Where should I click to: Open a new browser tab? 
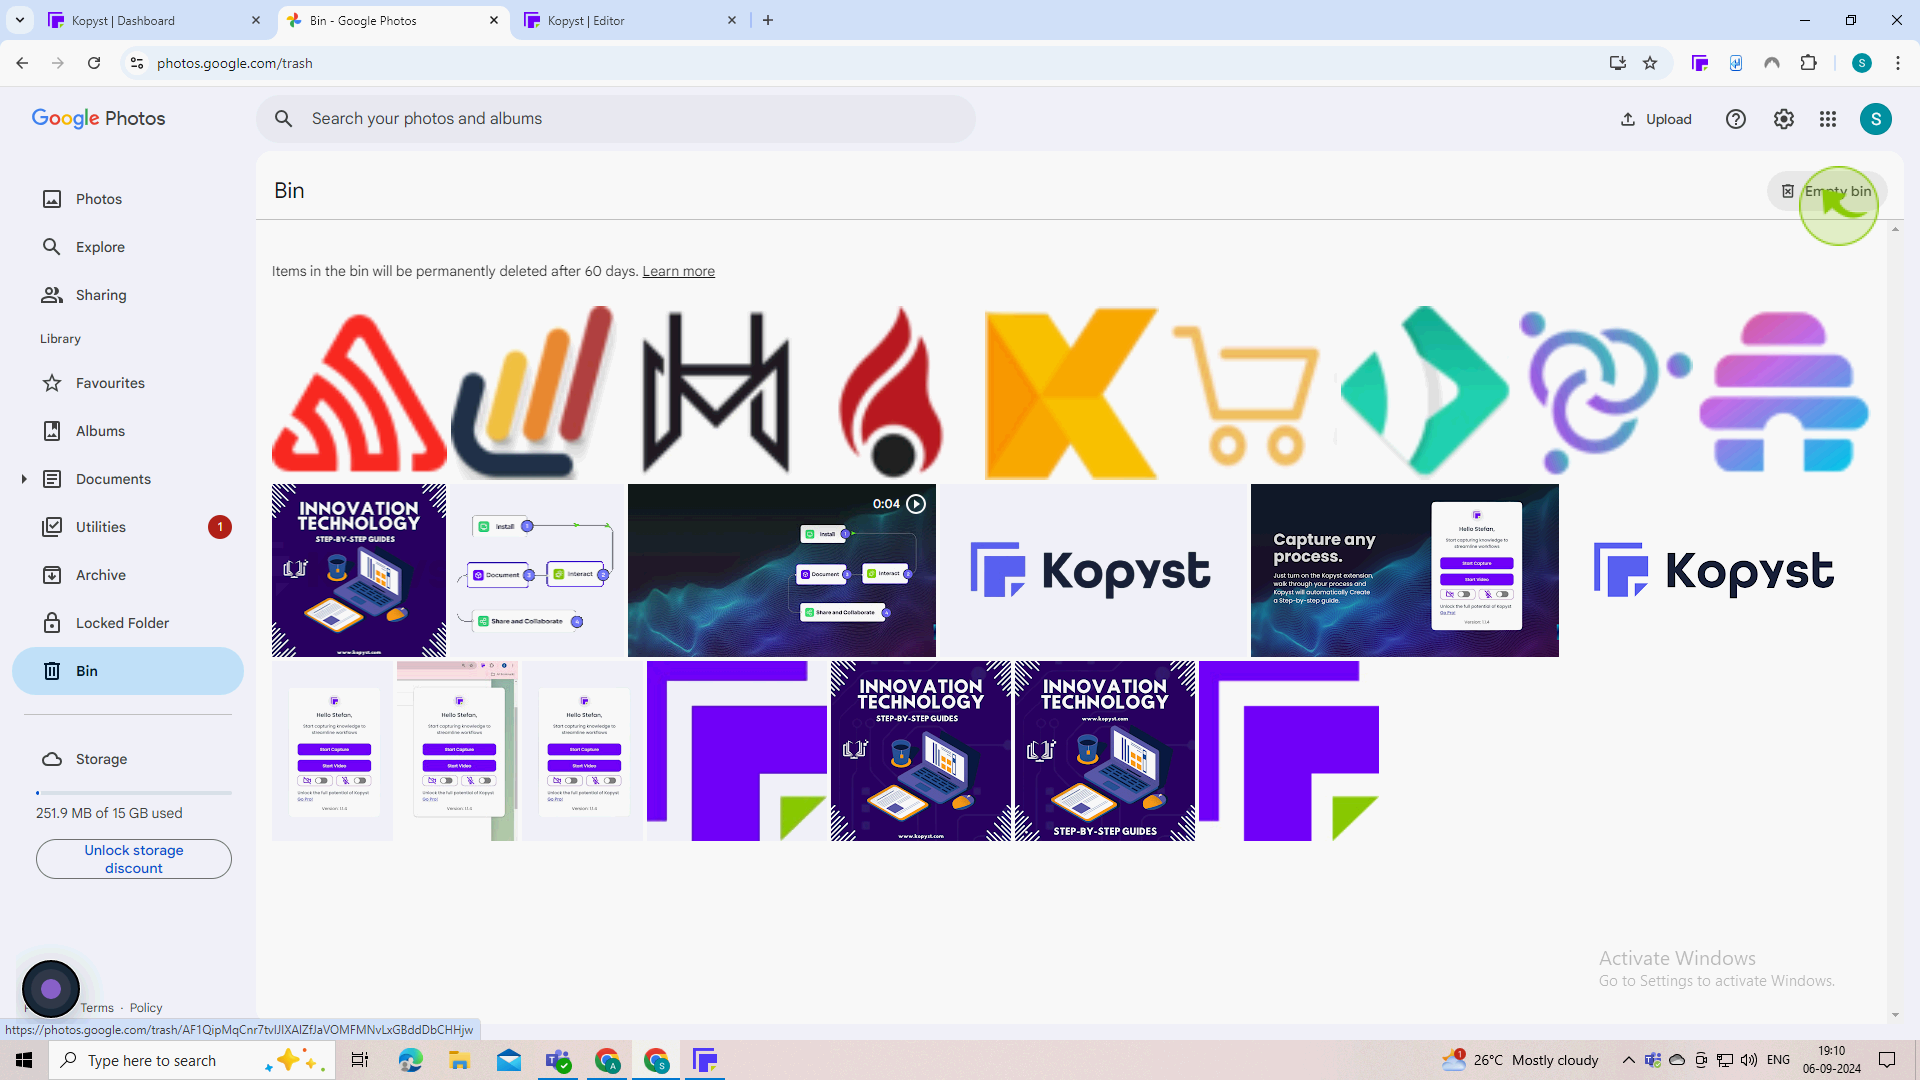click(x=768, y=20)
